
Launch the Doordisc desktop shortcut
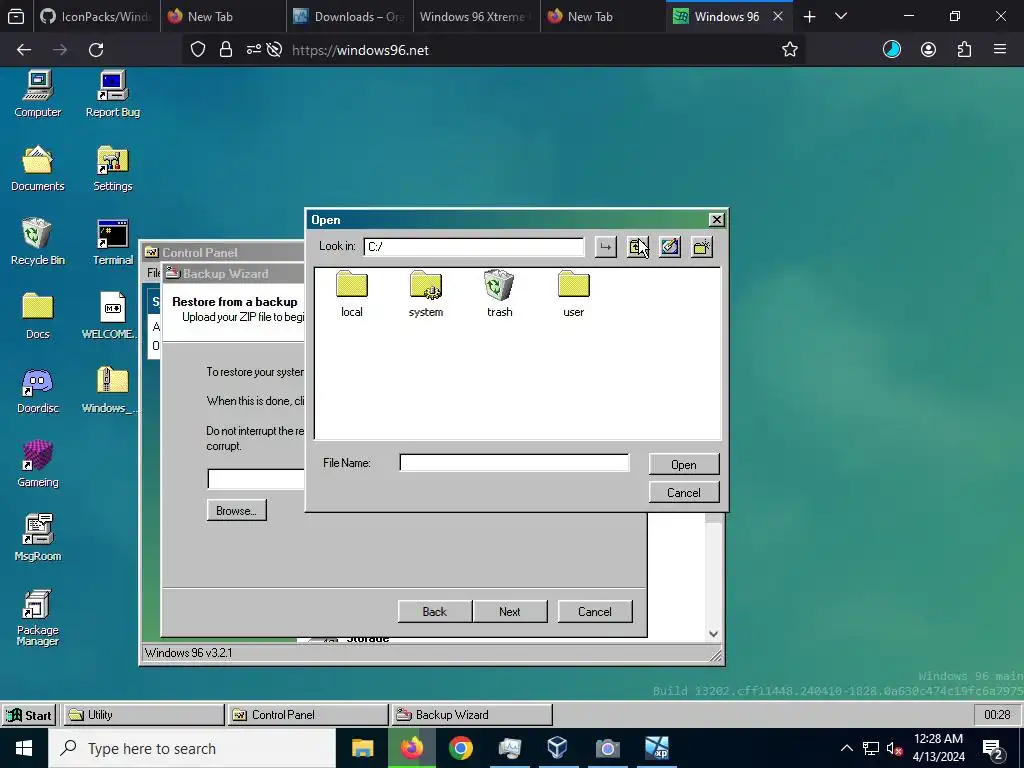[38, 391]
